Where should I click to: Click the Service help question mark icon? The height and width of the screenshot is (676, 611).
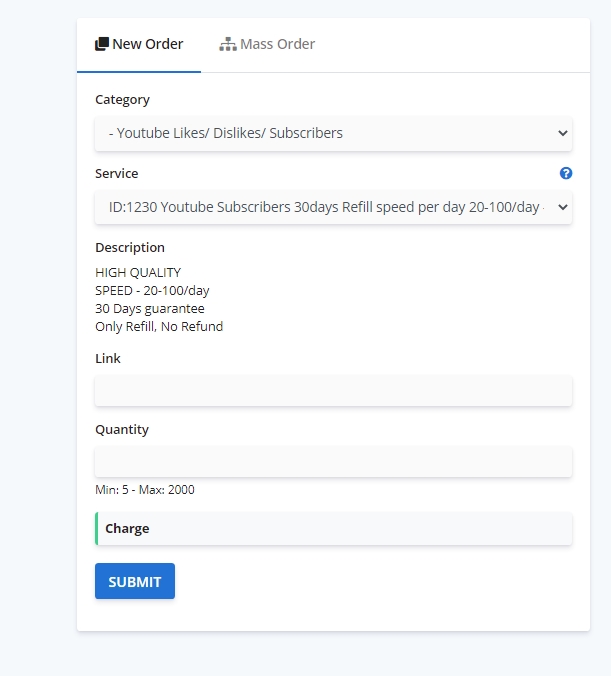tap(566, 173)
